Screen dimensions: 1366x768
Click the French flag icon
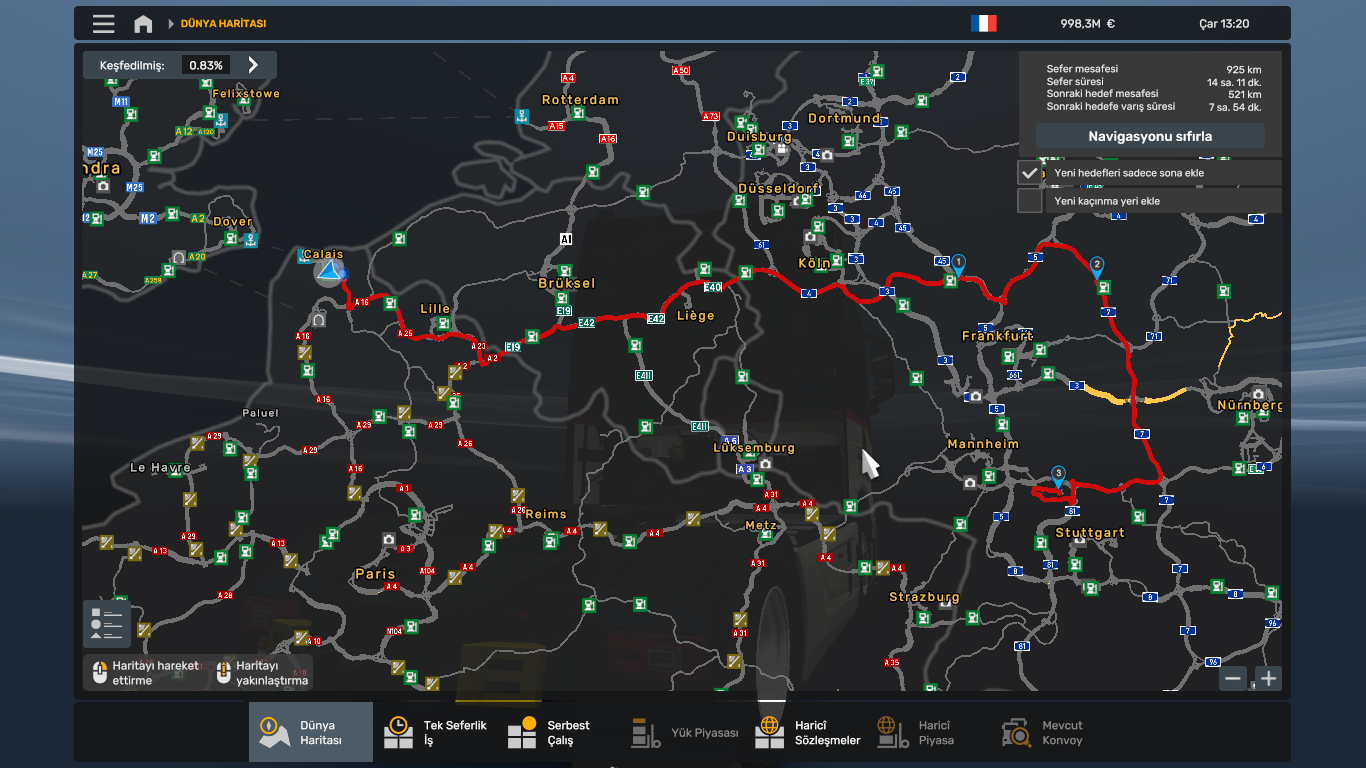(983, 23)
